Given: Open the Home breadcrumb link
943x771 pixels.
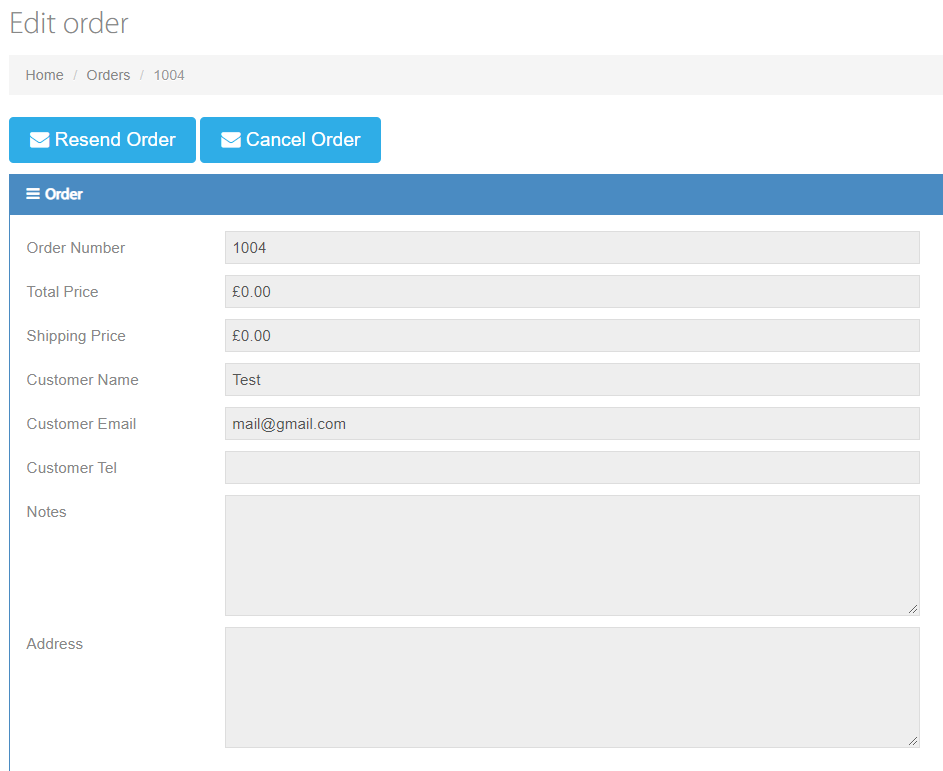Looking at the screenshot, I should click(x=44, y=75).
